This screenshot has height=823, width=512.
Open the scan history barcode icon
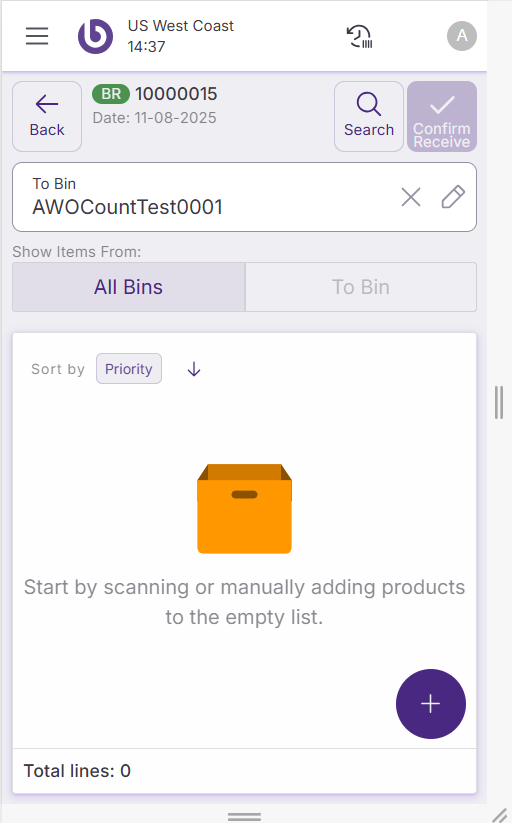coord(360,36)
